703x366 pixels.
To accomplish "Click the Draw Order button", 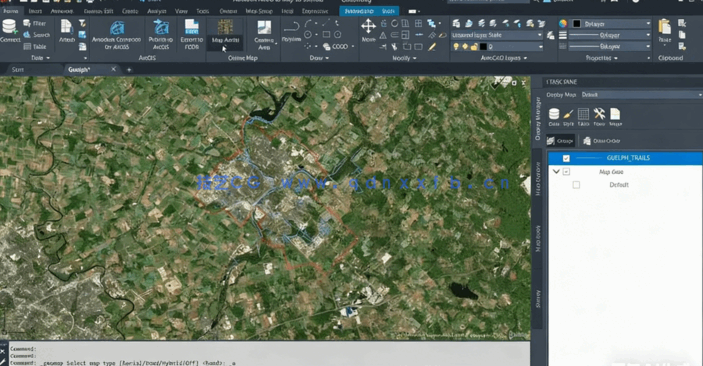I will coord(601,141).
